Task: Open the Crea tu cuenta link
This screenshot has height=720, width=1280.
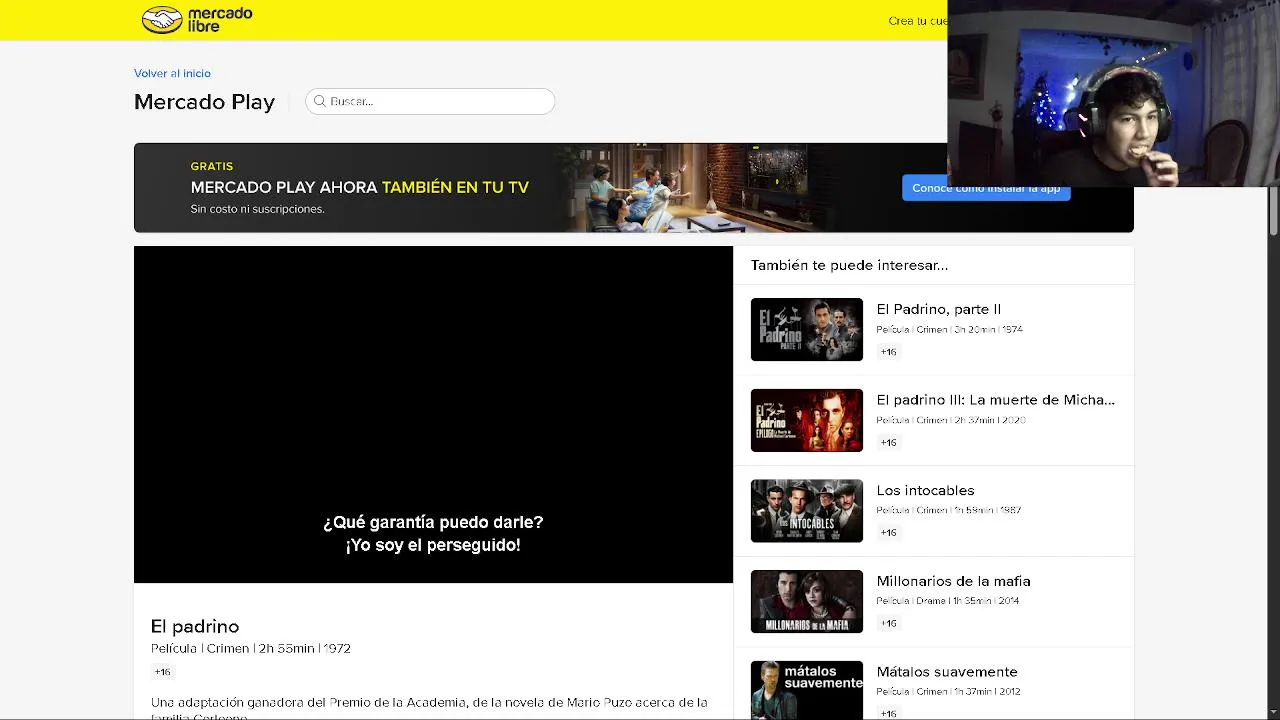Action: tap(917, 21)
